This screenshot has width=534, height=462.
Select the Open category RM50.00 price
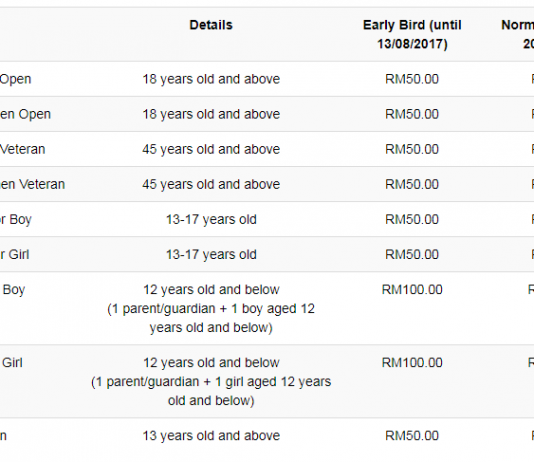(412, 79)
